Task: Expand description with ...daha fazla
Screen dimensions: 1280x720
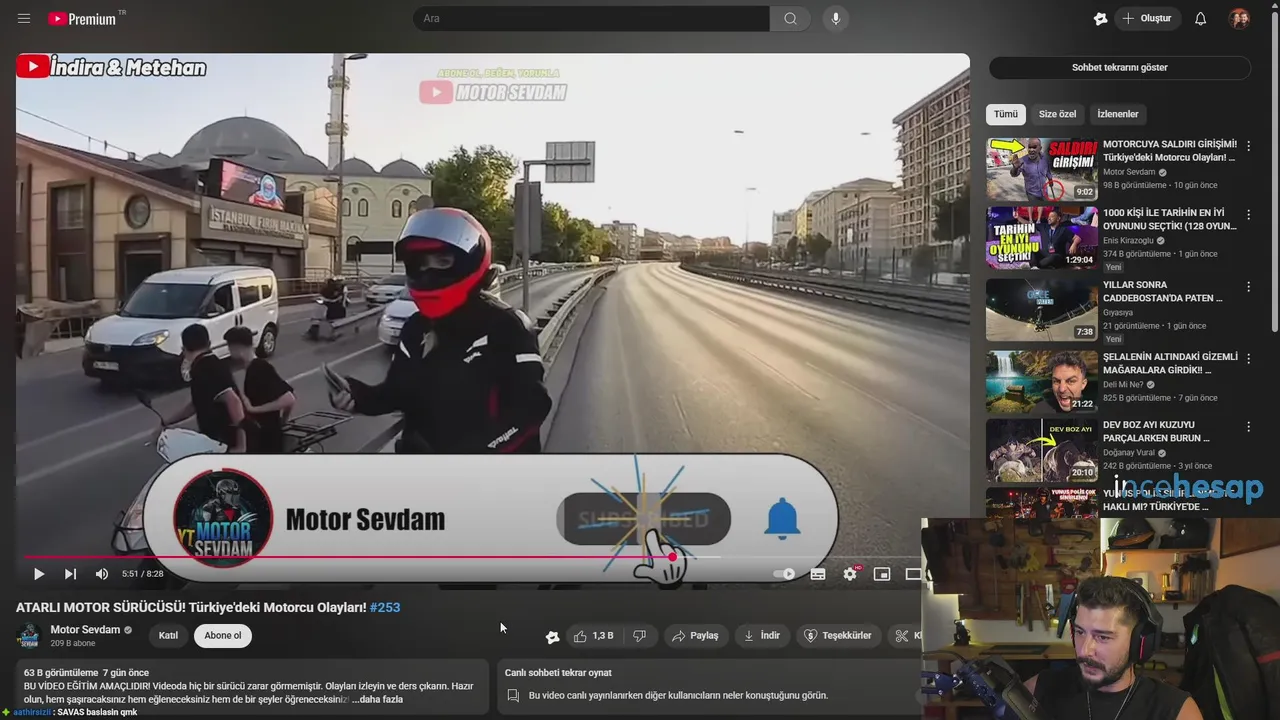Action: click(377, 699)
